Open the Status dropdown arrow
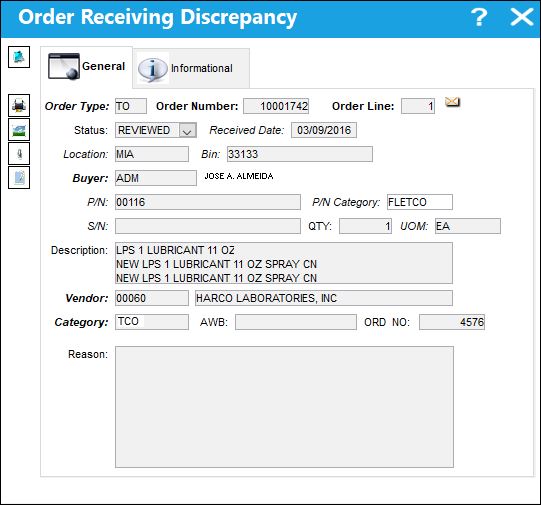 click(x=188, y=130)
